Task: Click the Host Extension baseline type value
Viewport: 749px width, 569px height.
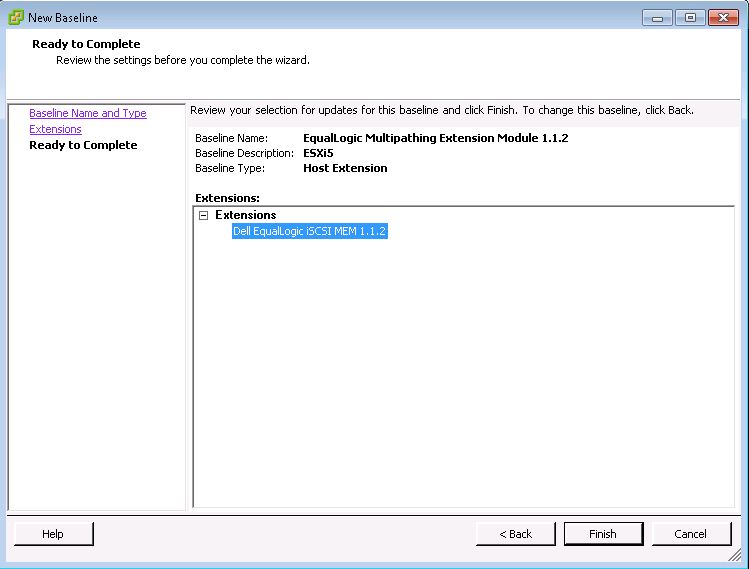Action: click(x=345, y=168)
